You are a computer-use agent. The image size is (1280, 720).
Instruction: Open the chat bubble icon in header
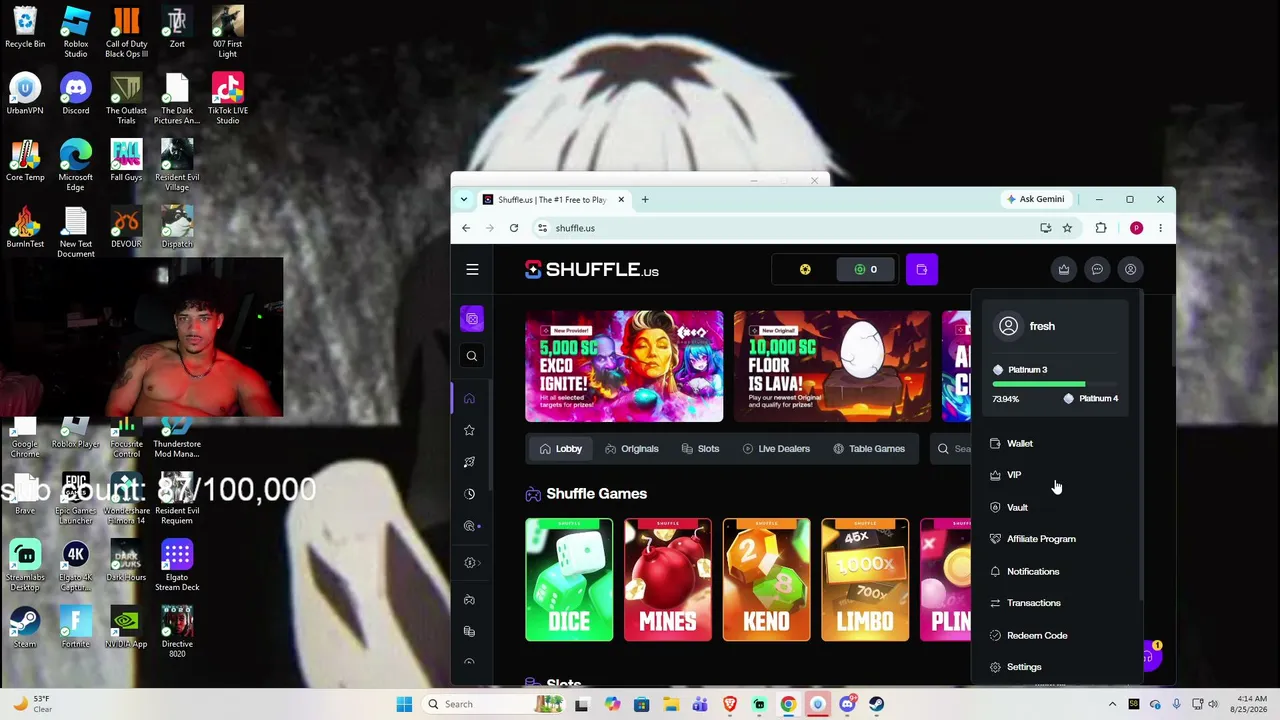point(1097,269)
